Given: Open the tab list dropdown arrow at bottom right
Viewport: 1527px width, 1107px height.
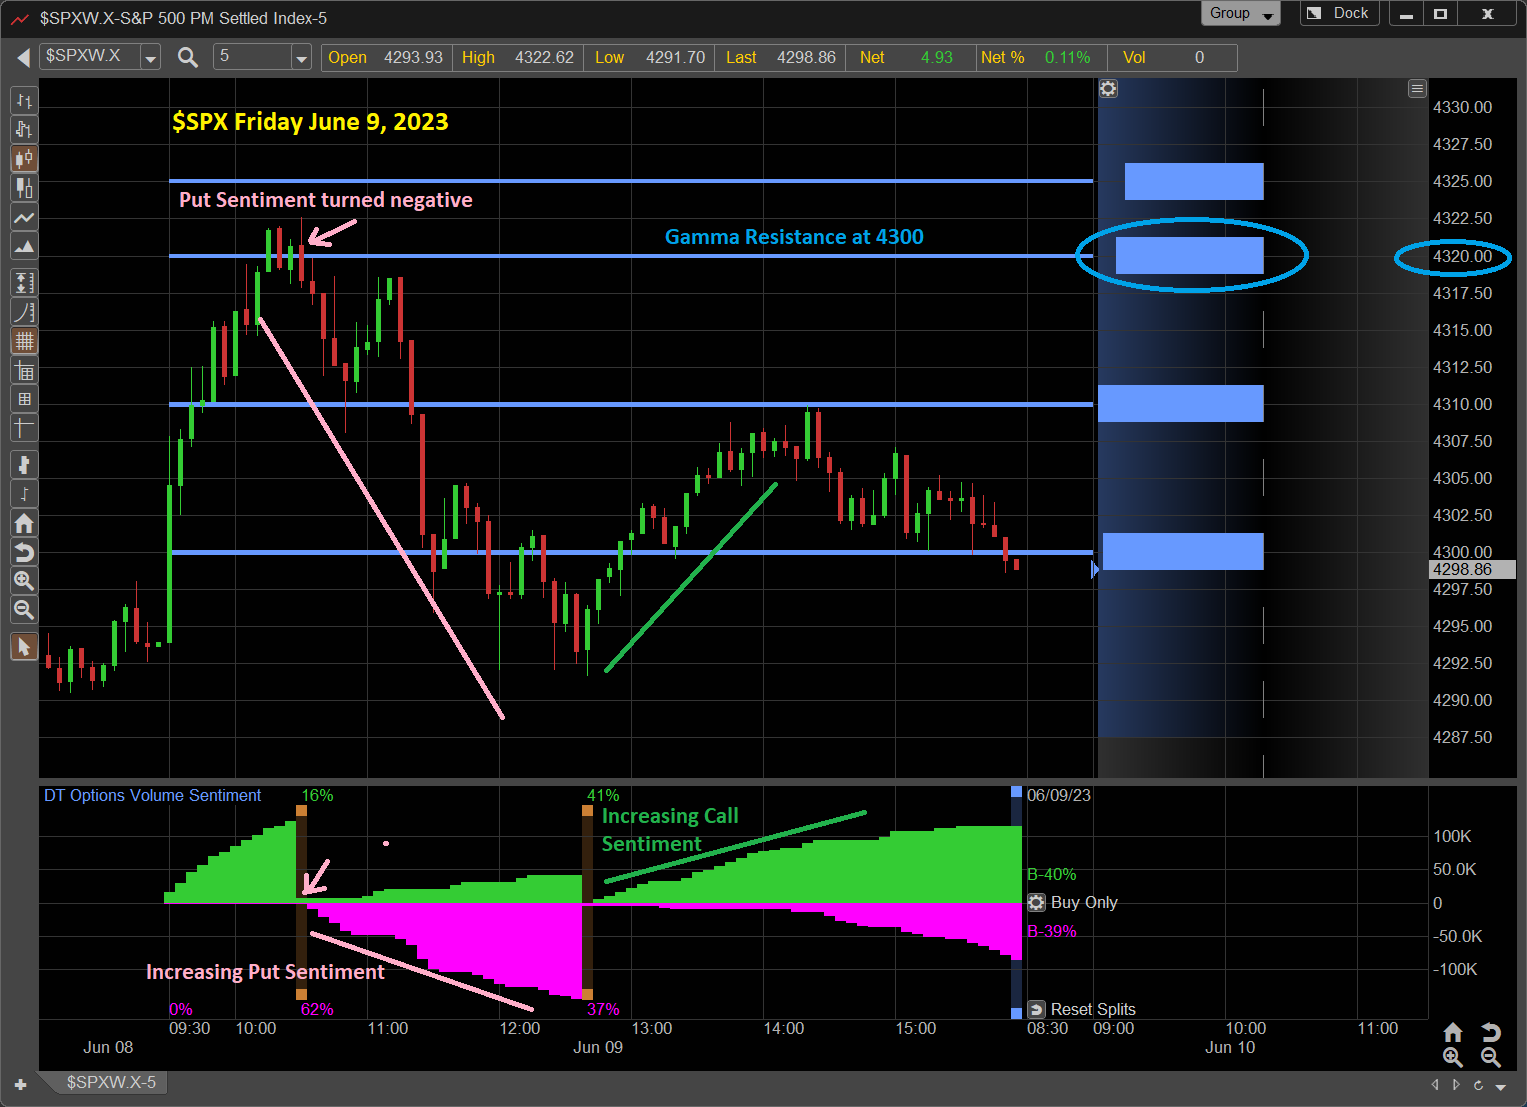Looking at the screenshot, I should [x=1500, y=1086].
